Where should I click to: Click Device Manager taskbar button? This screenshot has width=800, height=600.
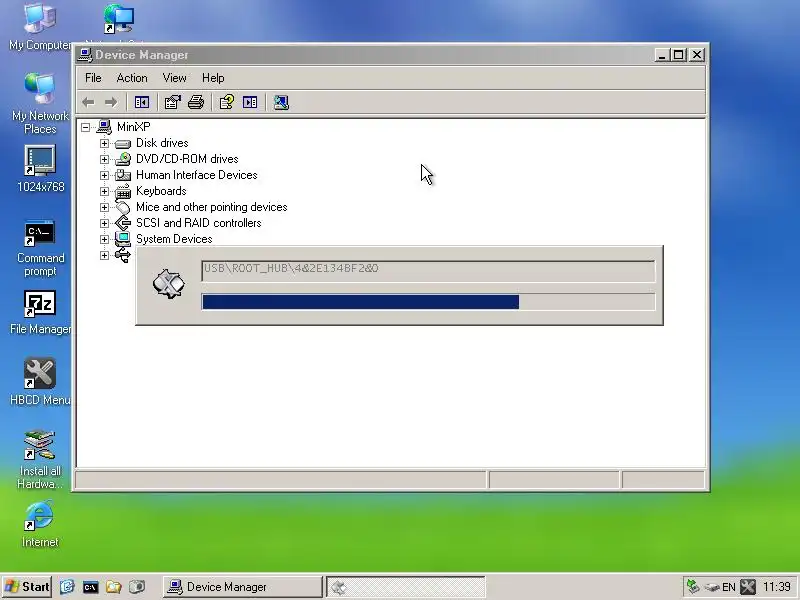(243, 587)
